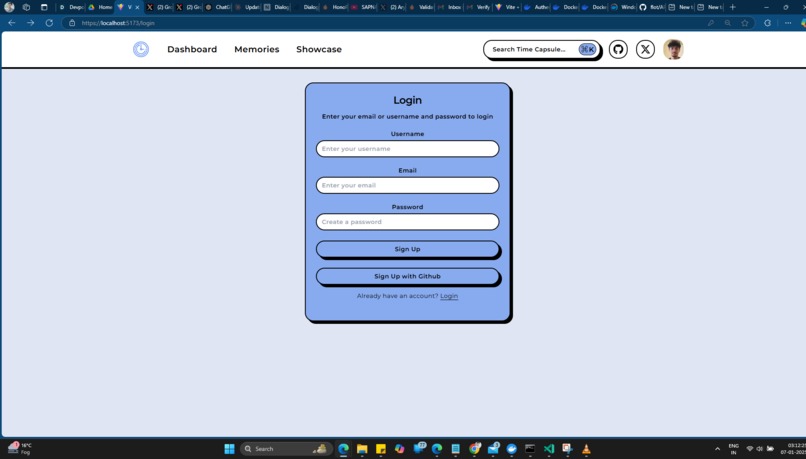The width and height of the screenshot is (806, 459).
Task: Open VLC media player from the taskbar
Action: (586, 449)
